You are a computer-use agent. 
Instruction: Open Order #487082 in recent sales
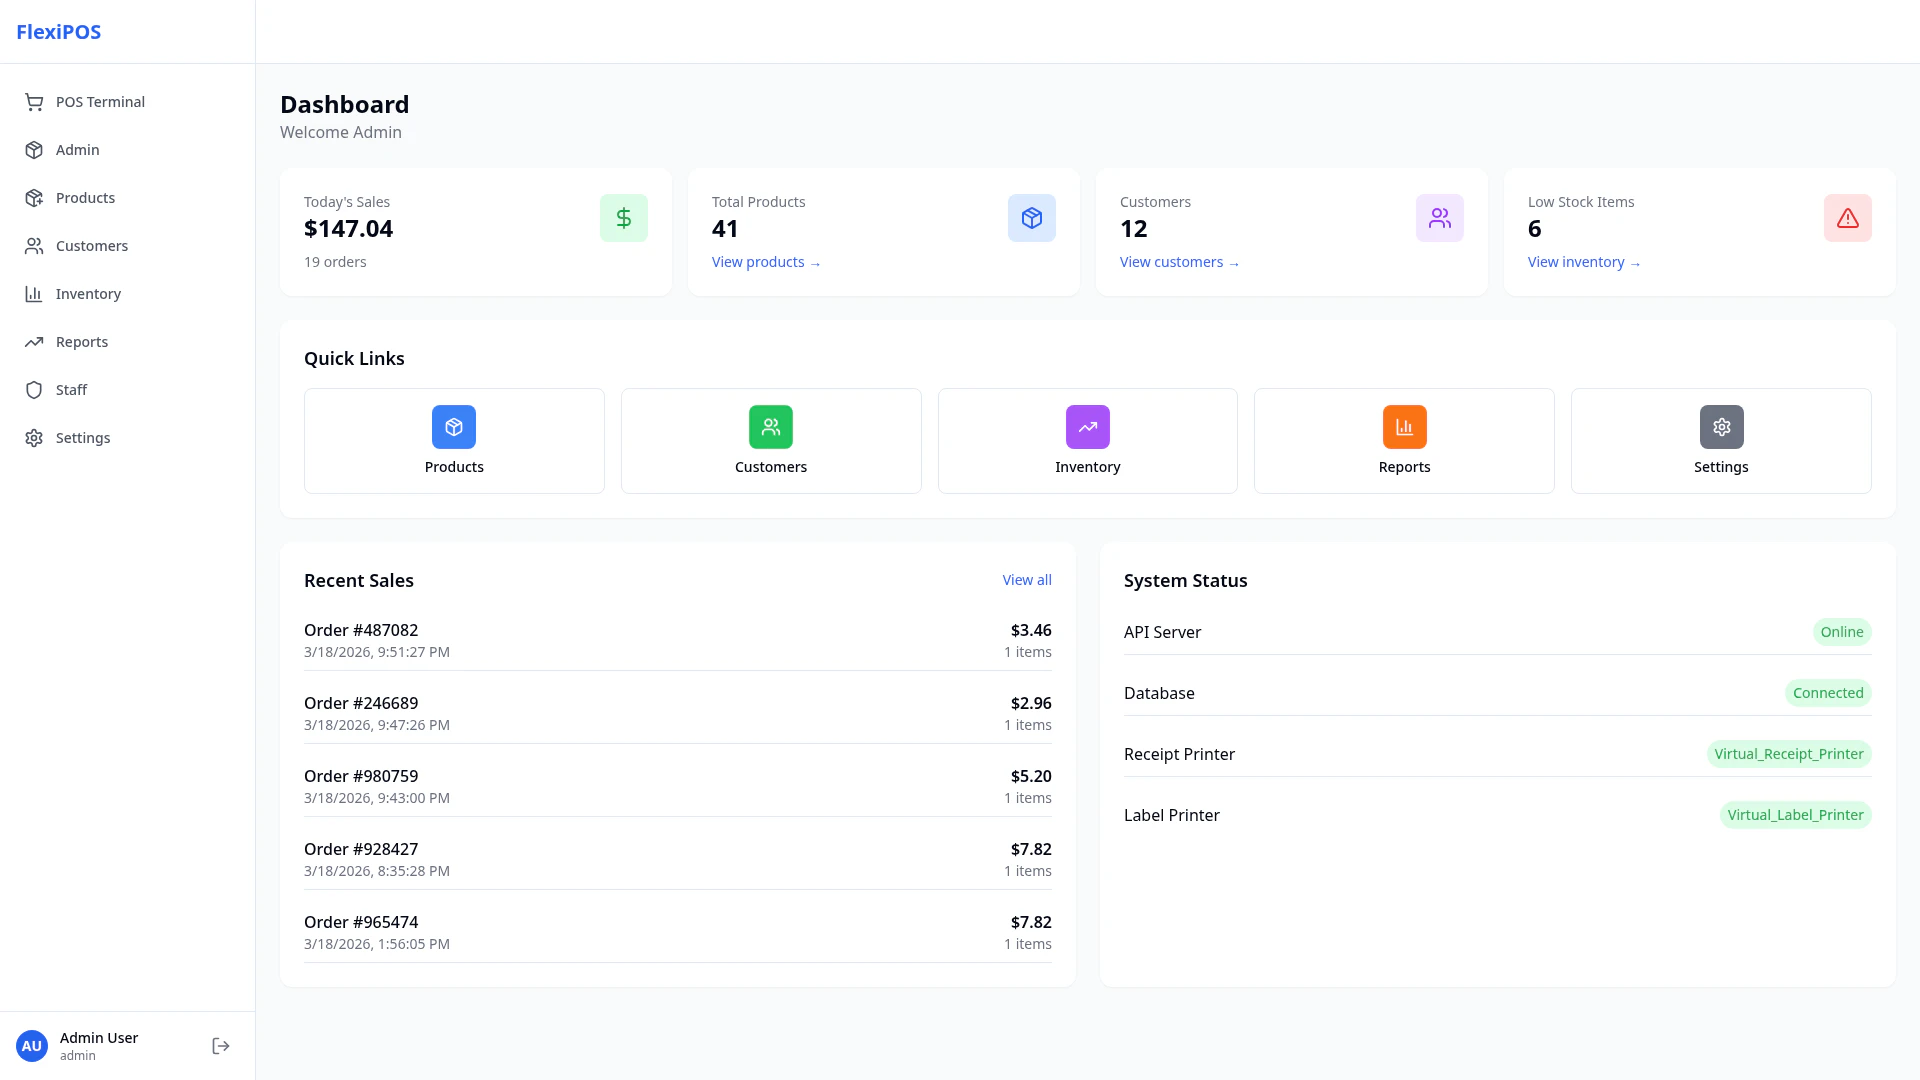pyautogui.click(x=361, y=630)
